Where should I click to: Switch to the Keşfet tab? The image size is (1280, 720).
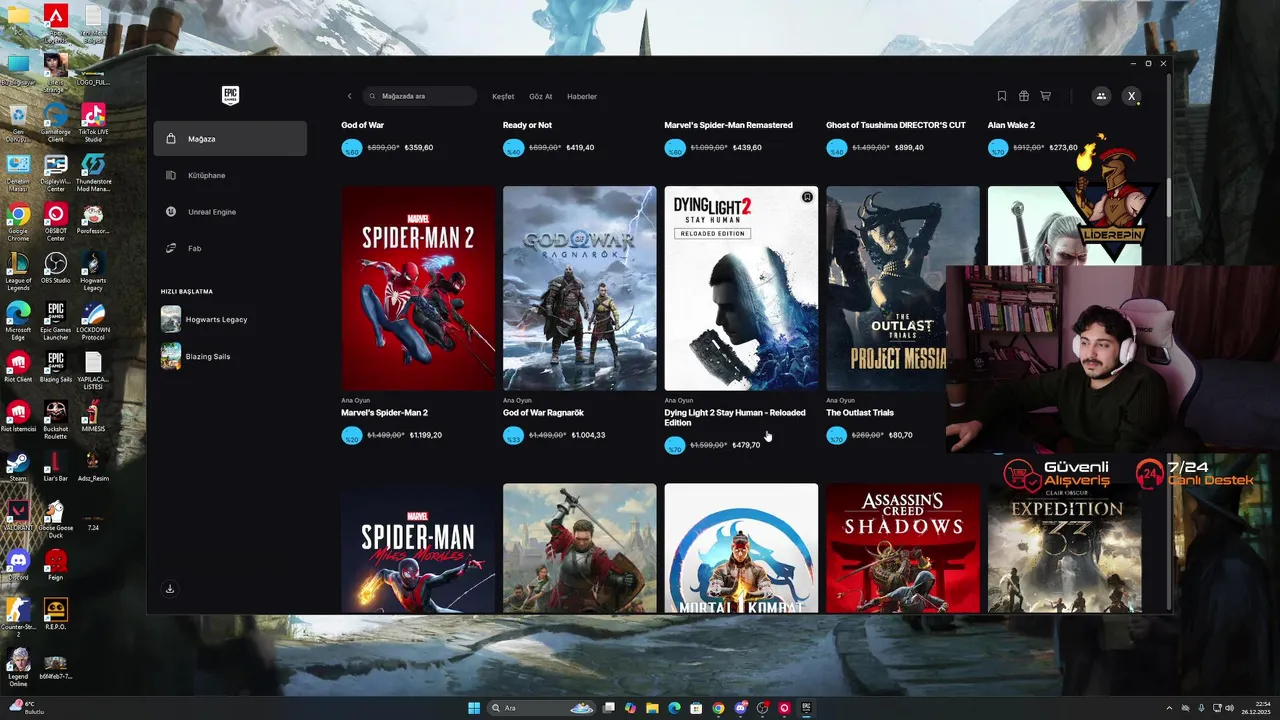point(503,96)
